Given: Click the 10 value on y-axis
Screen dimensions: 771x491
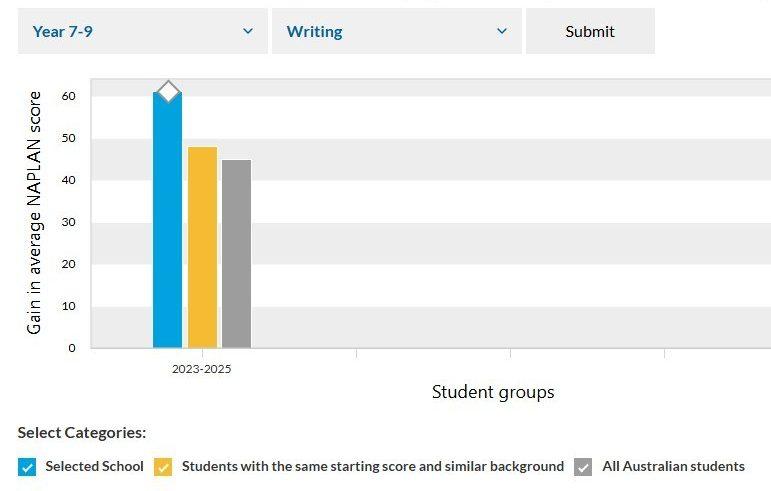Looking at the screenshot, I should pos(69,306).
